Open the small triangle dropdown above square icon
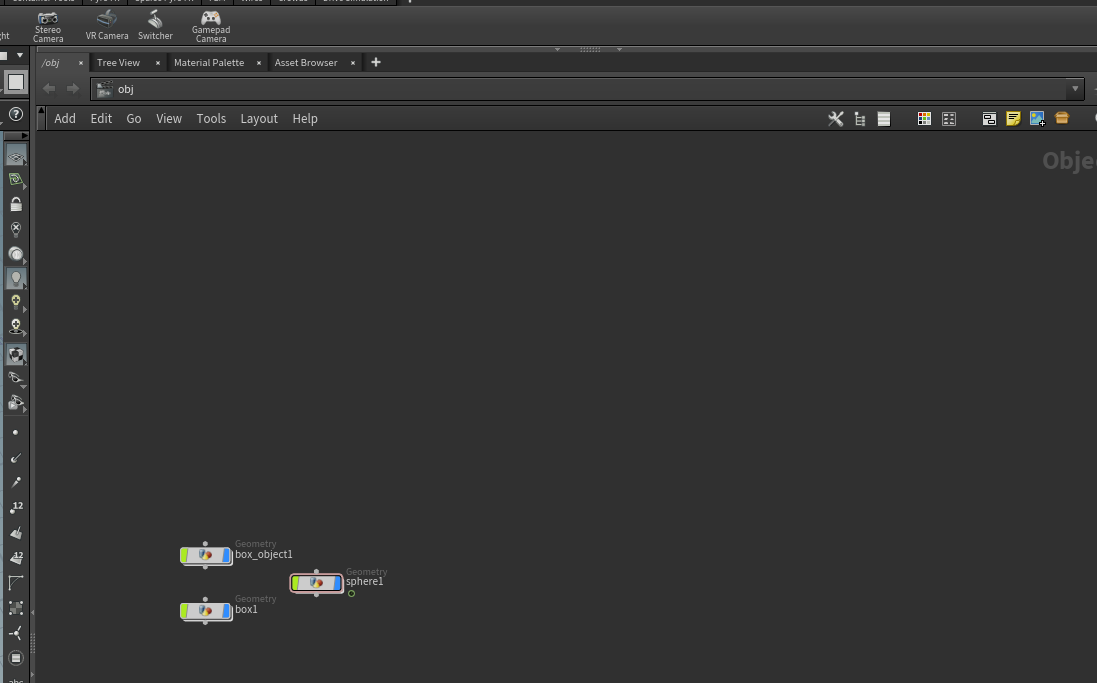Viewport: 1097px width, 683px height. [x=20, y=55]
